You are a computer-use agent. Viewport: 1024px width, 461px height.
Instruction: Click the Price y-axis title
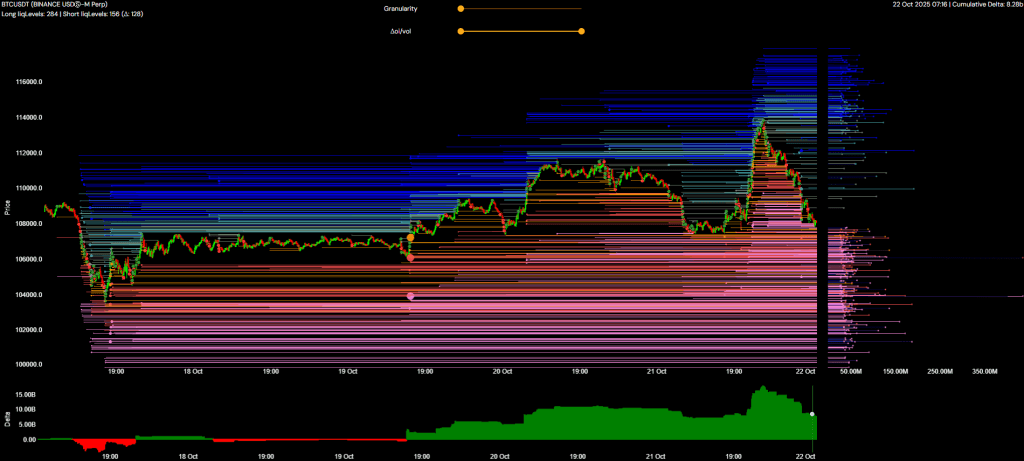(7, 209)
